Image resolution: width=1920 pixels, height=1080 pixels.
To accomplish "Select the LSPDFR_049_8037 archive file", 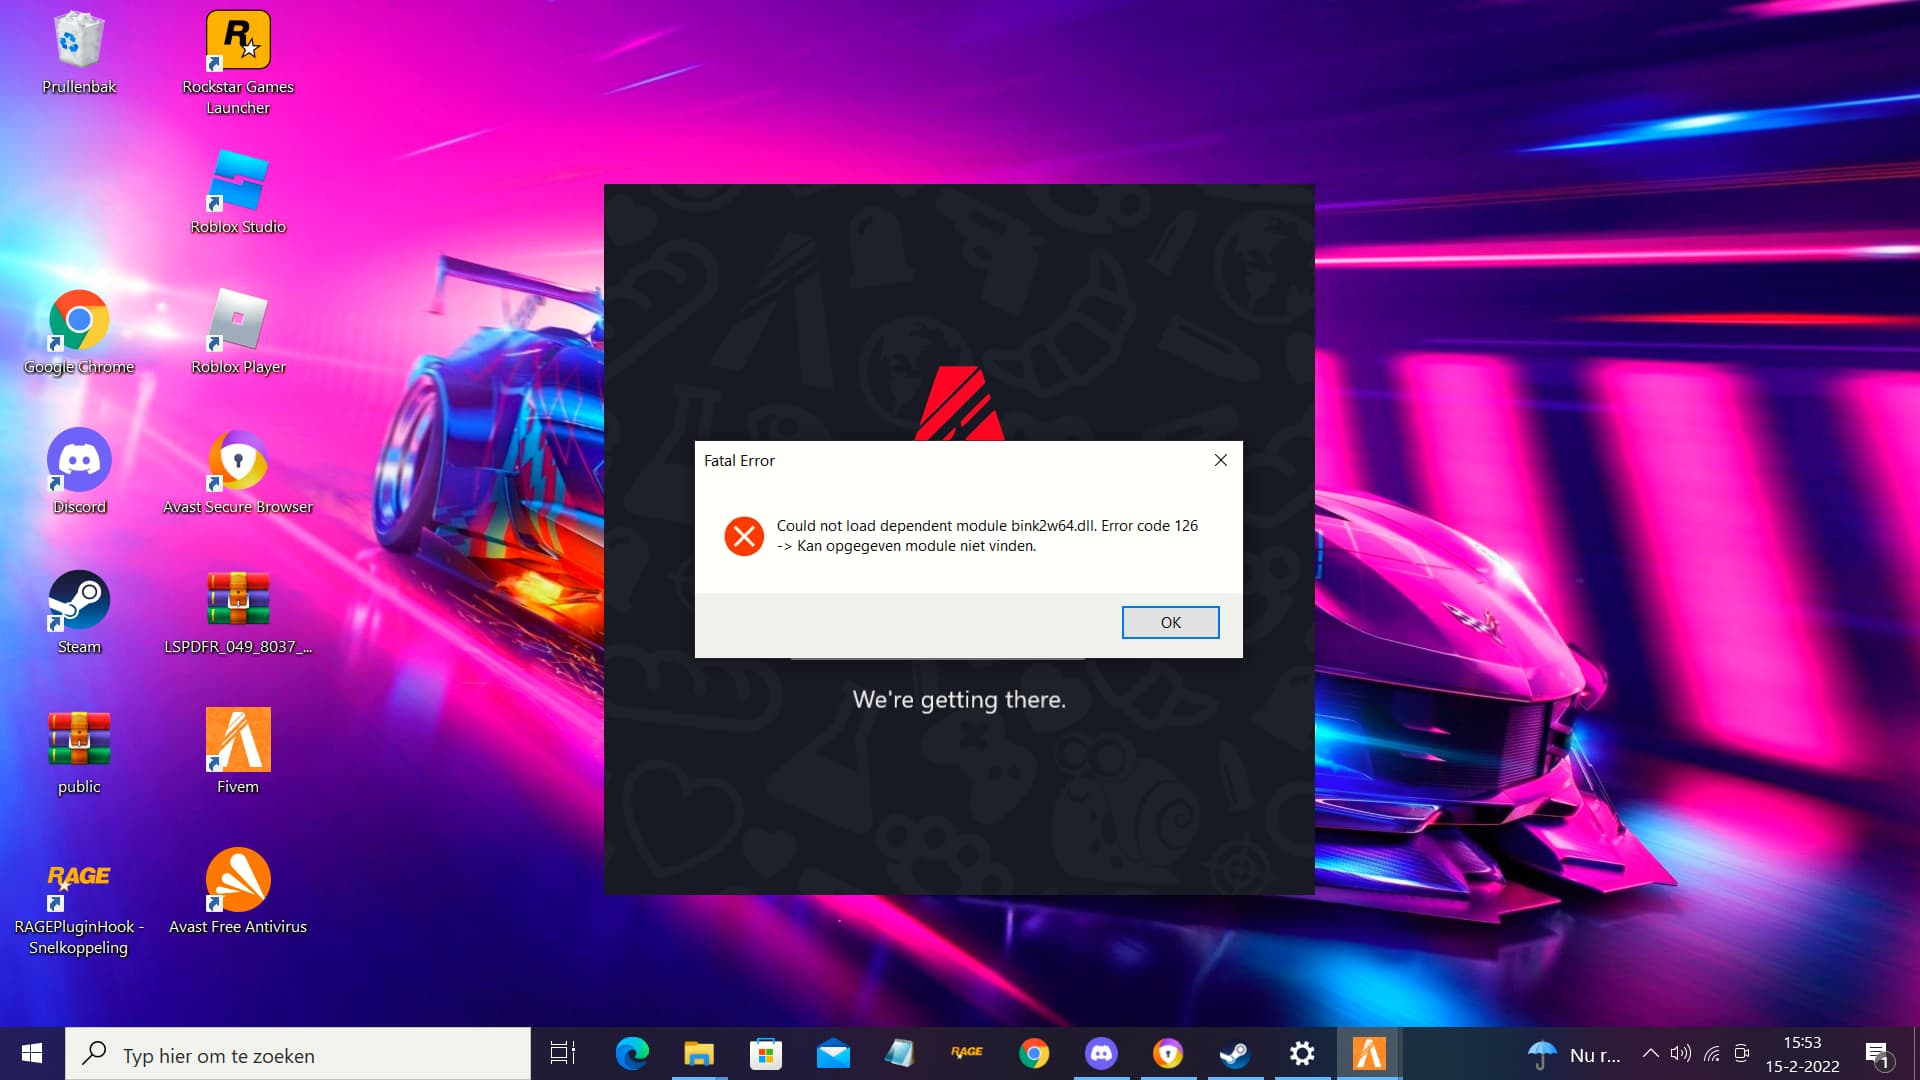I will pyautogui.click(x=238, y=612).
